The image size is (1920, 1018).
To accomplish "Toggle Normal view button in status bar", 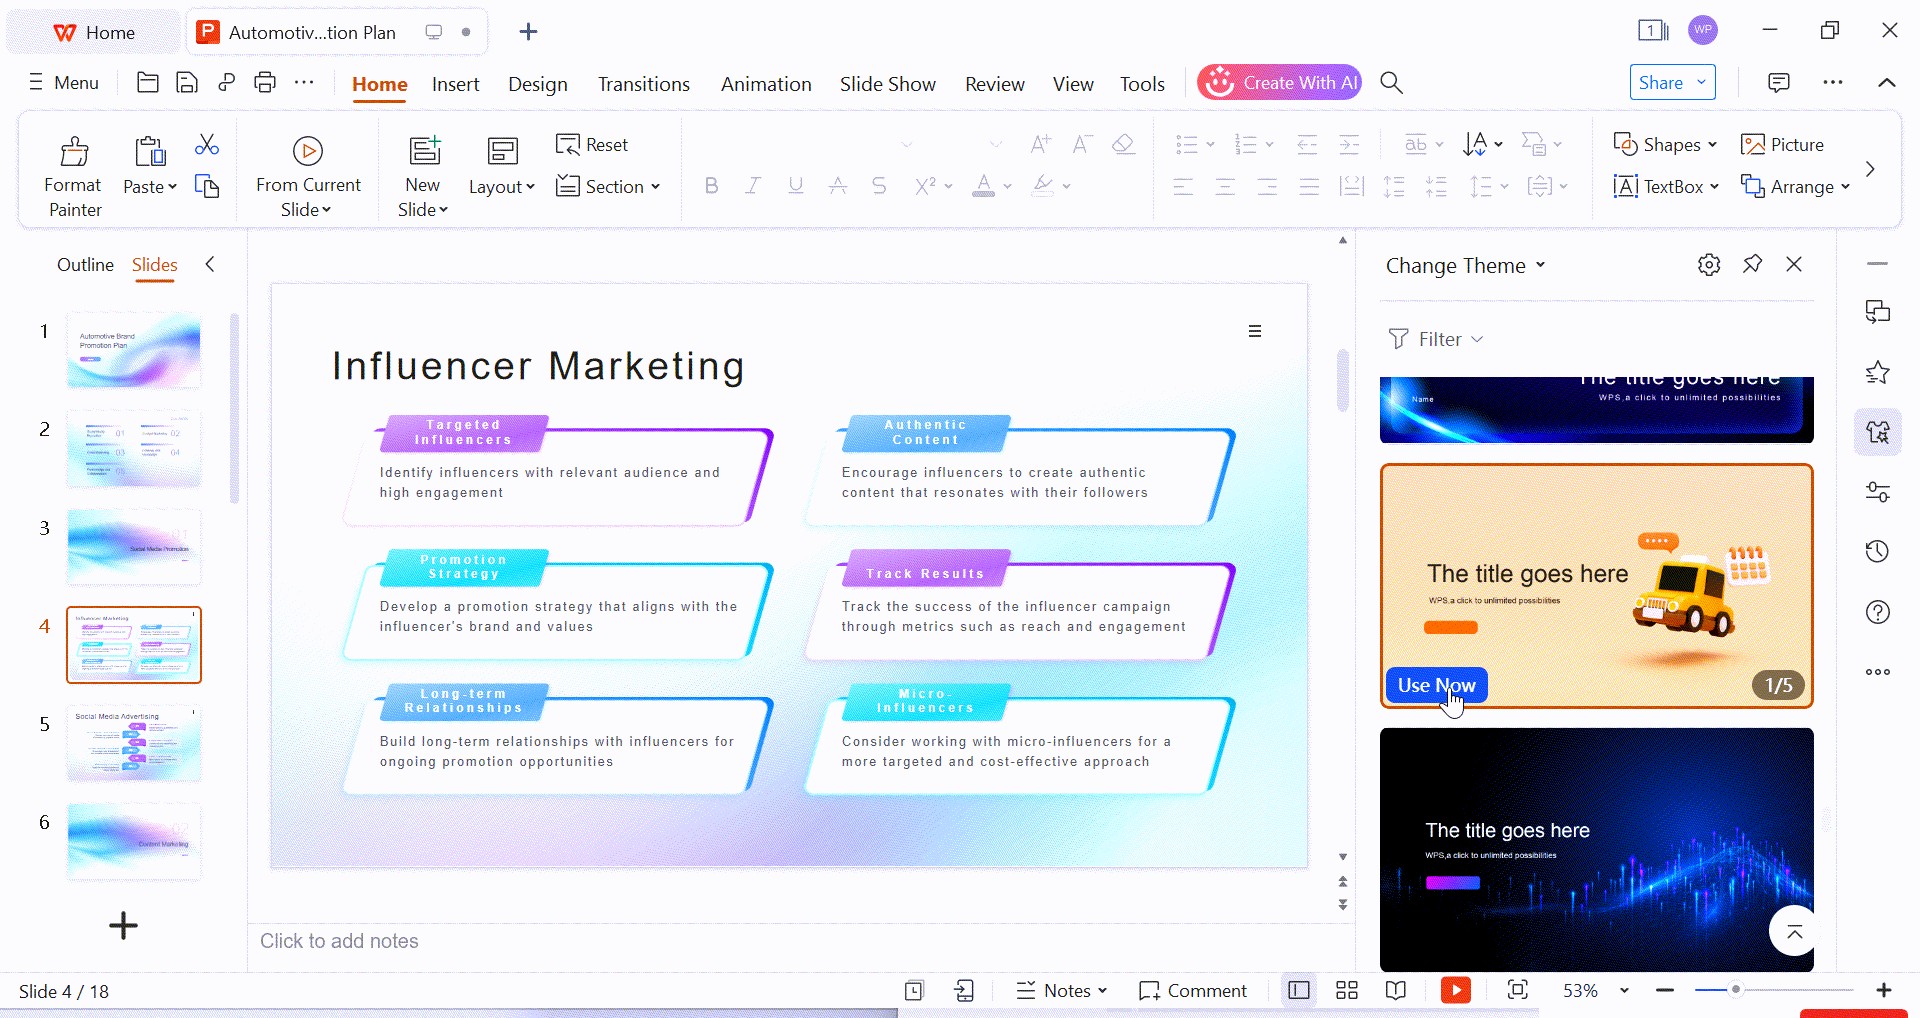I will 1299,990.
